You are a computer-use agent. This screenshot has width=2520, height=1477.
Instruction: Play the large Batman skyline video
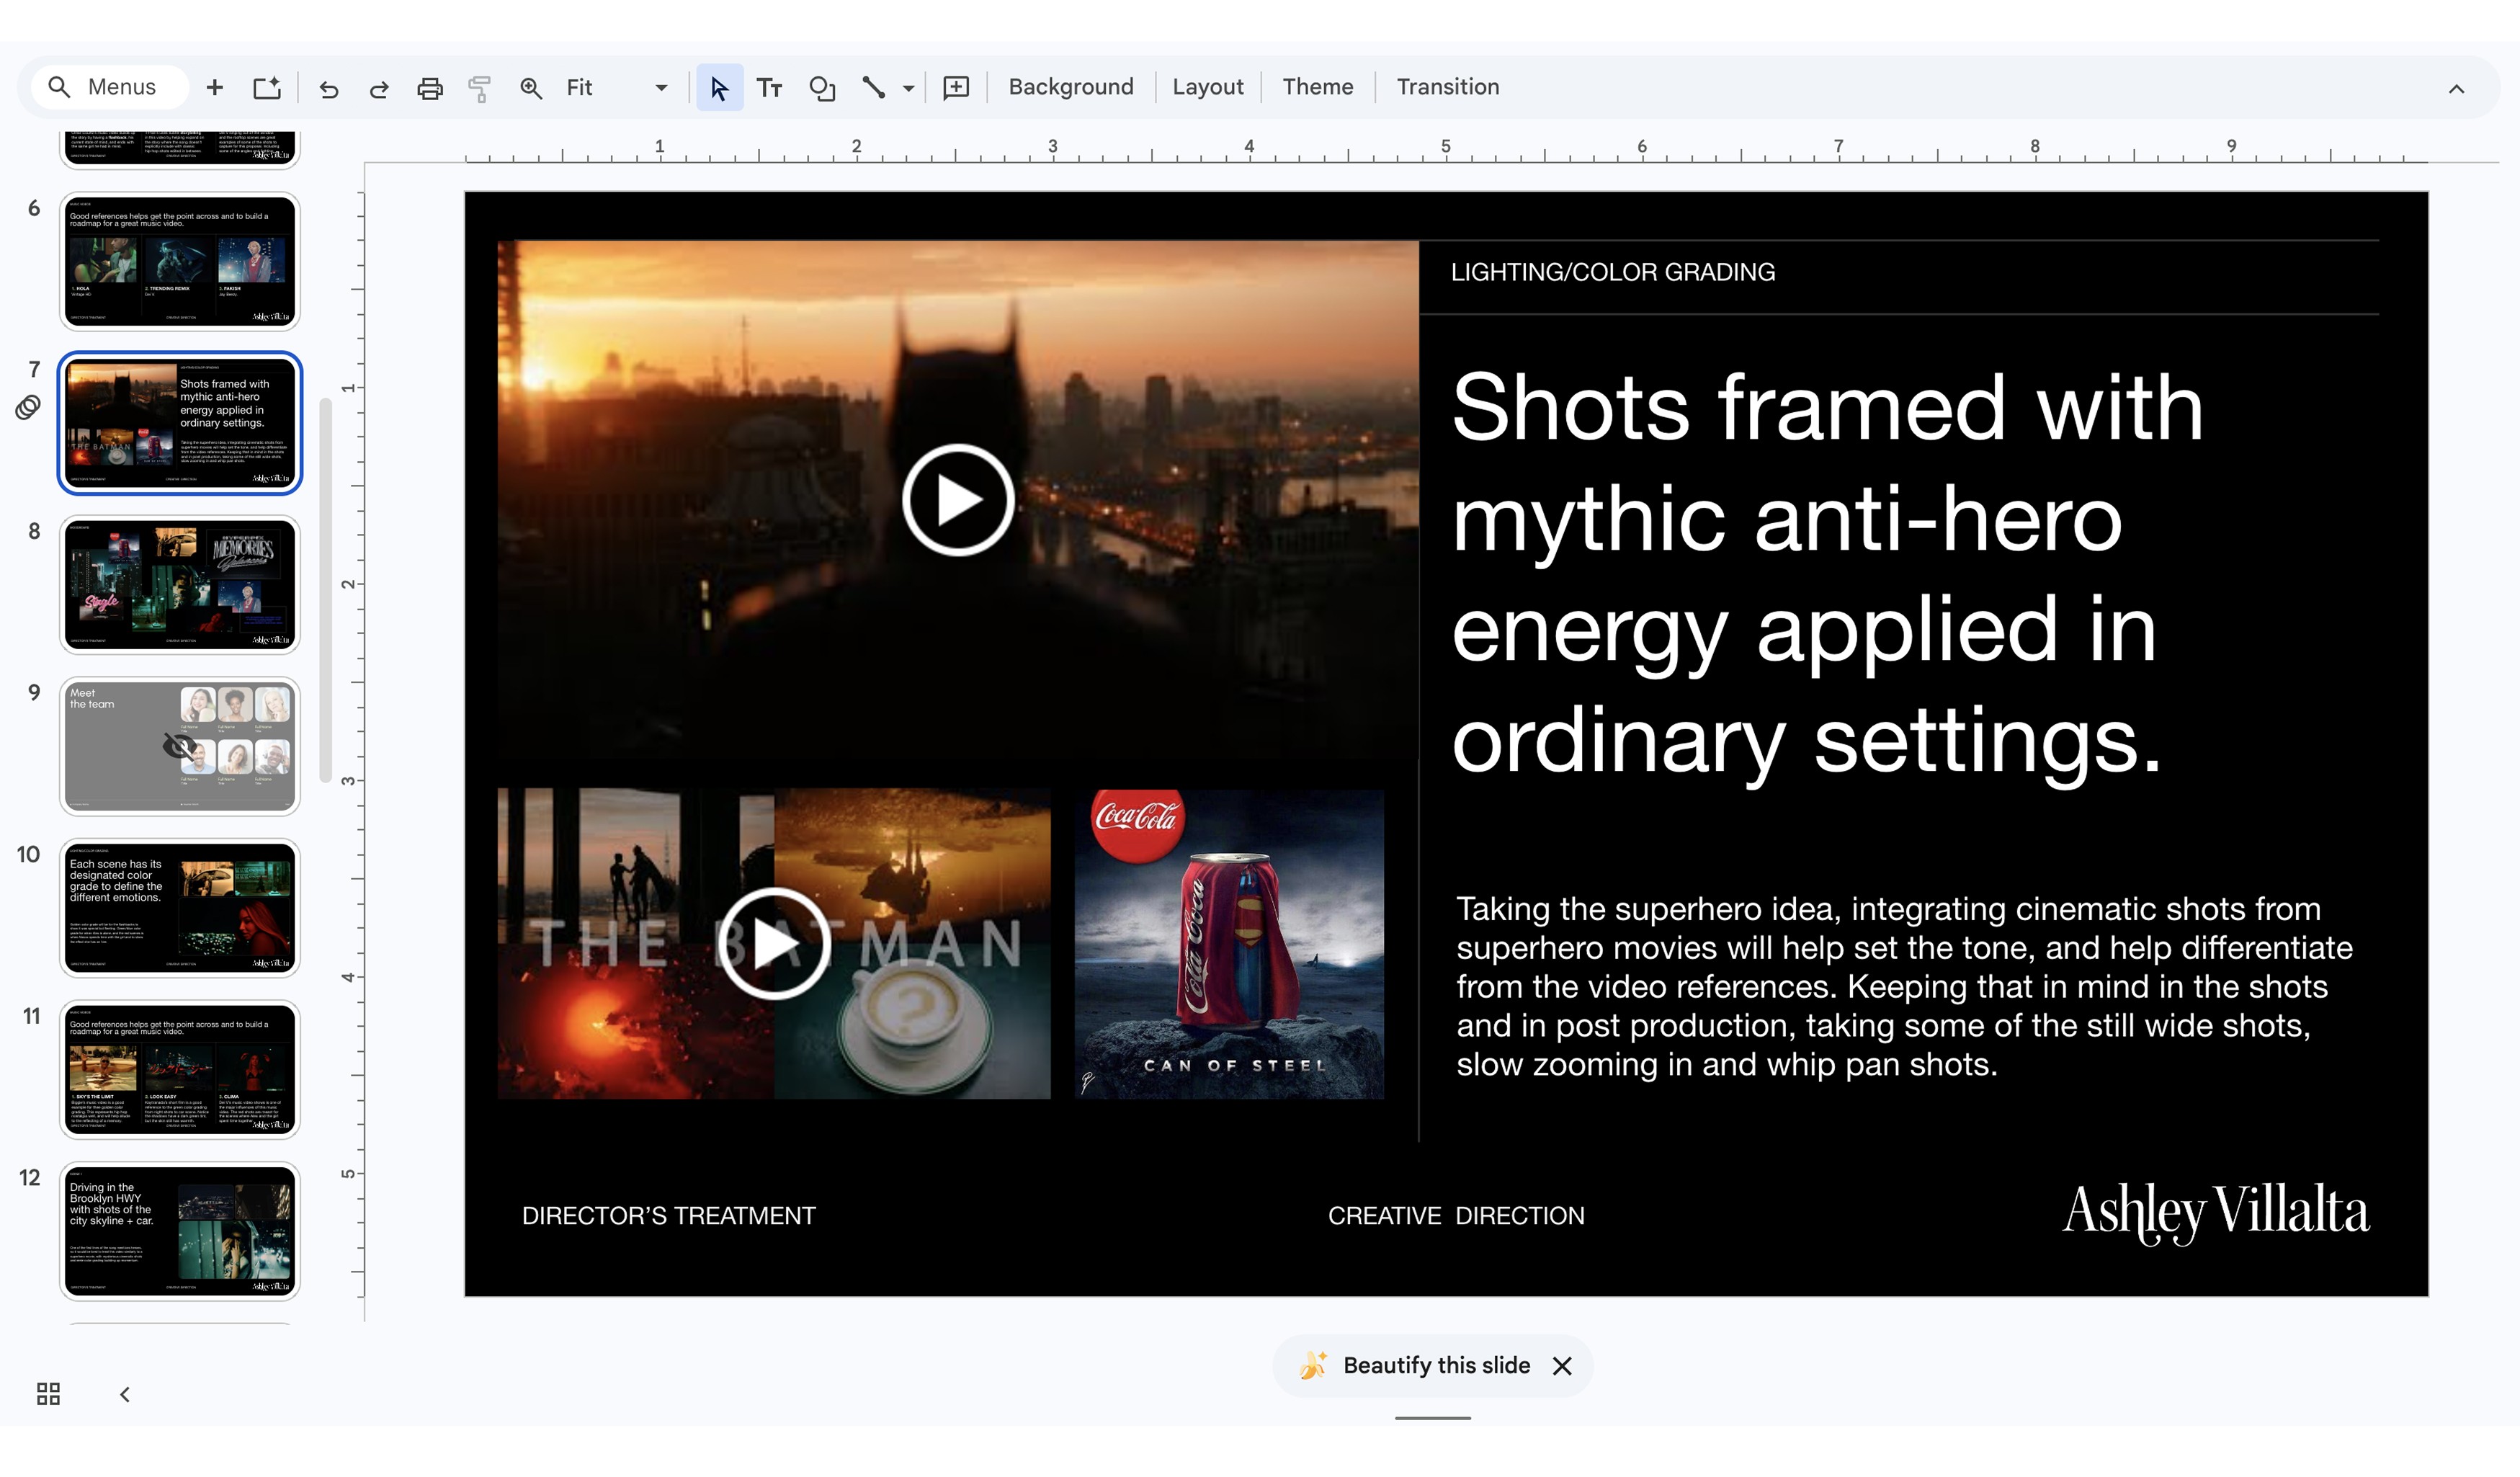(x=957, y=499)
